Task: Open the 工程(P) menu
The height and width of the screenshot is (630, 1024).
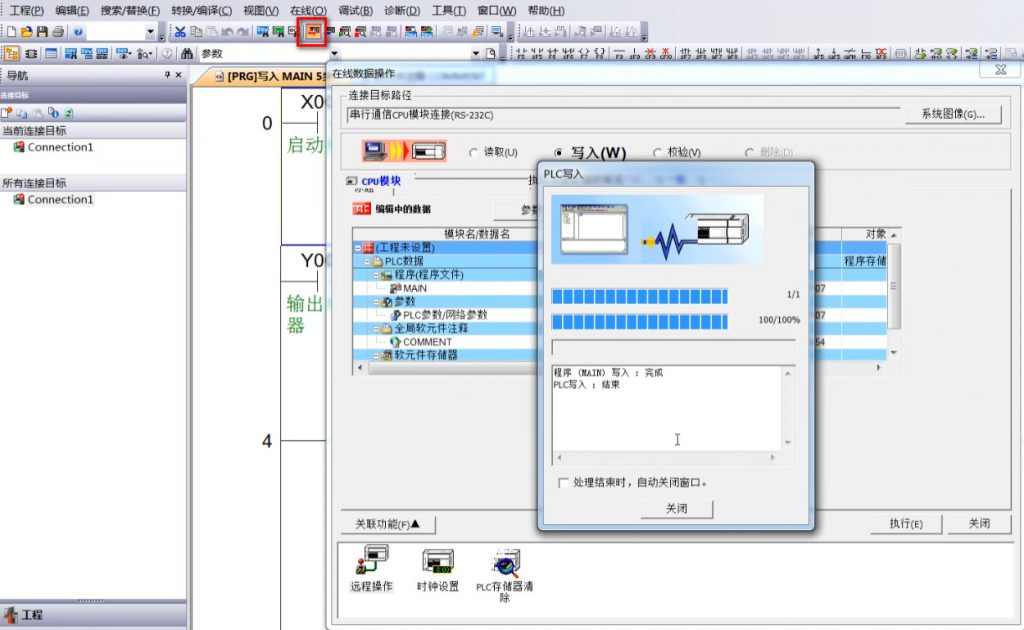Action: pyautogui.click(x=26, y=10)
